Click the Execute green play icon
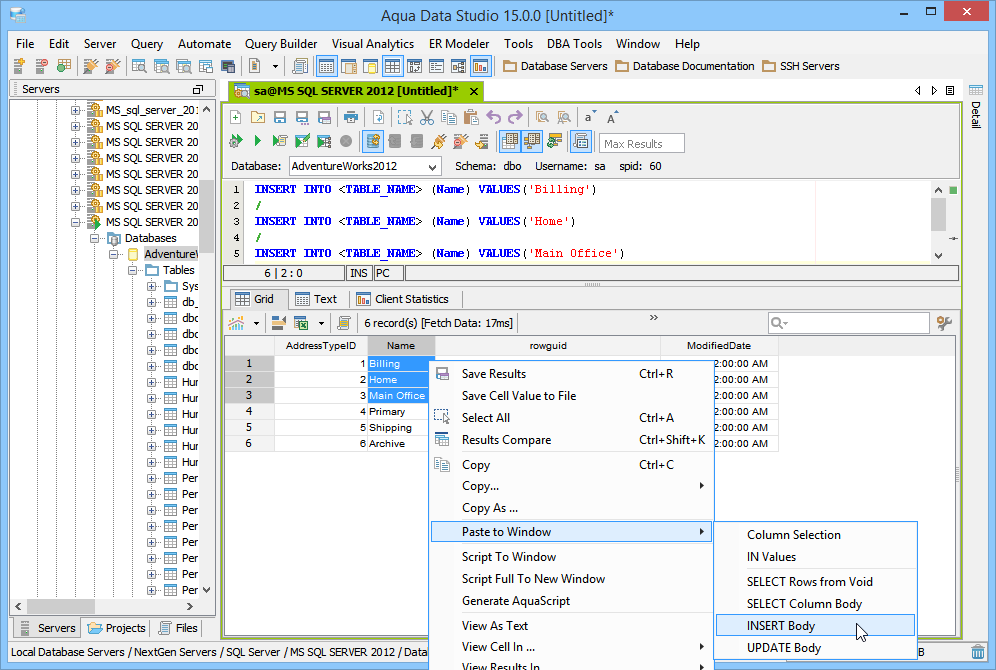The width and height of the screenshot is (996, 670). [257, 142]
